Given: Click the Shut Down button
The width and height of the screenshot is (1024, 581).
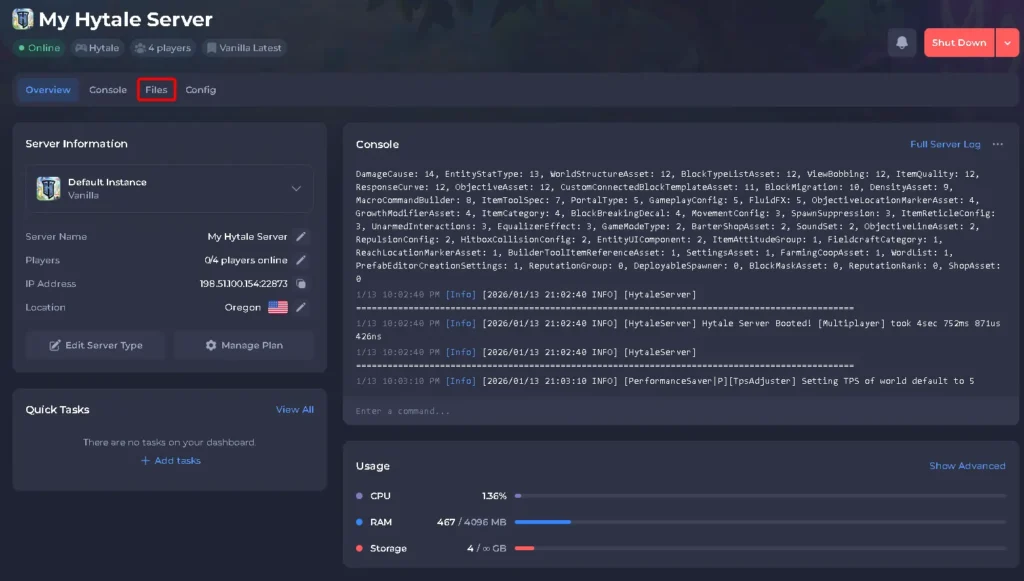Looking at the screenshot, I should 959,42.
